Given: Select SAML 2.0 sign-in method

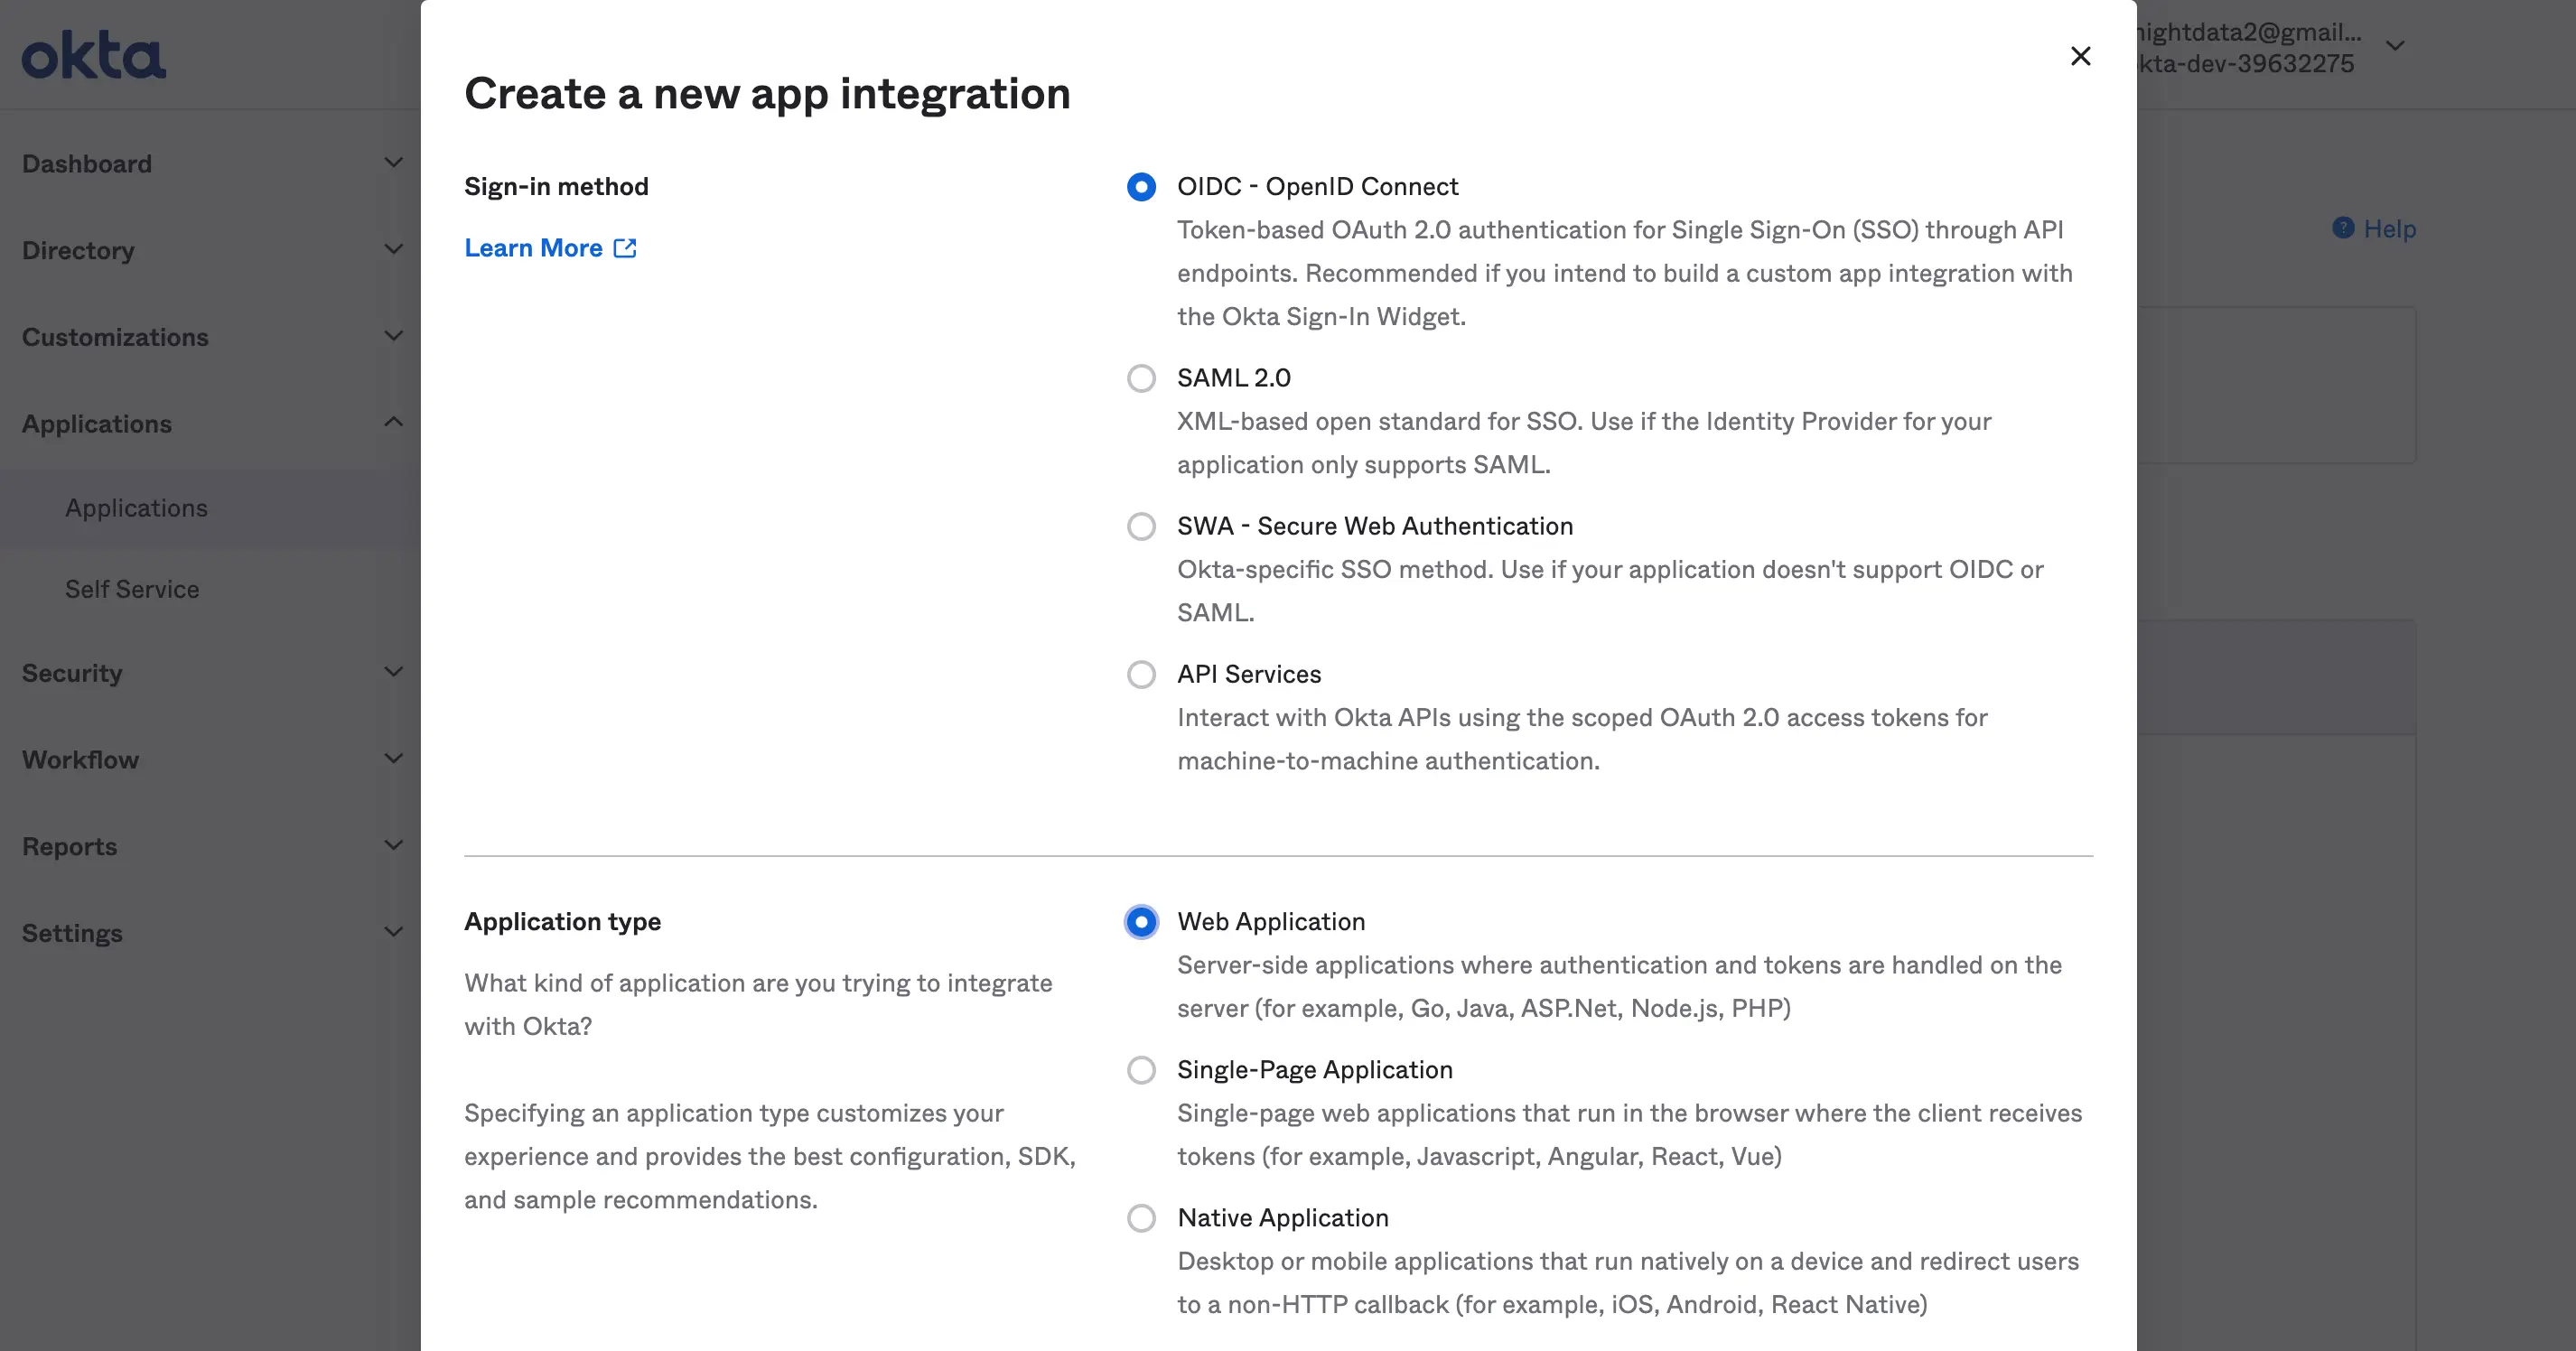Looking at the screenshot, I should click(x=1141, y=378).
